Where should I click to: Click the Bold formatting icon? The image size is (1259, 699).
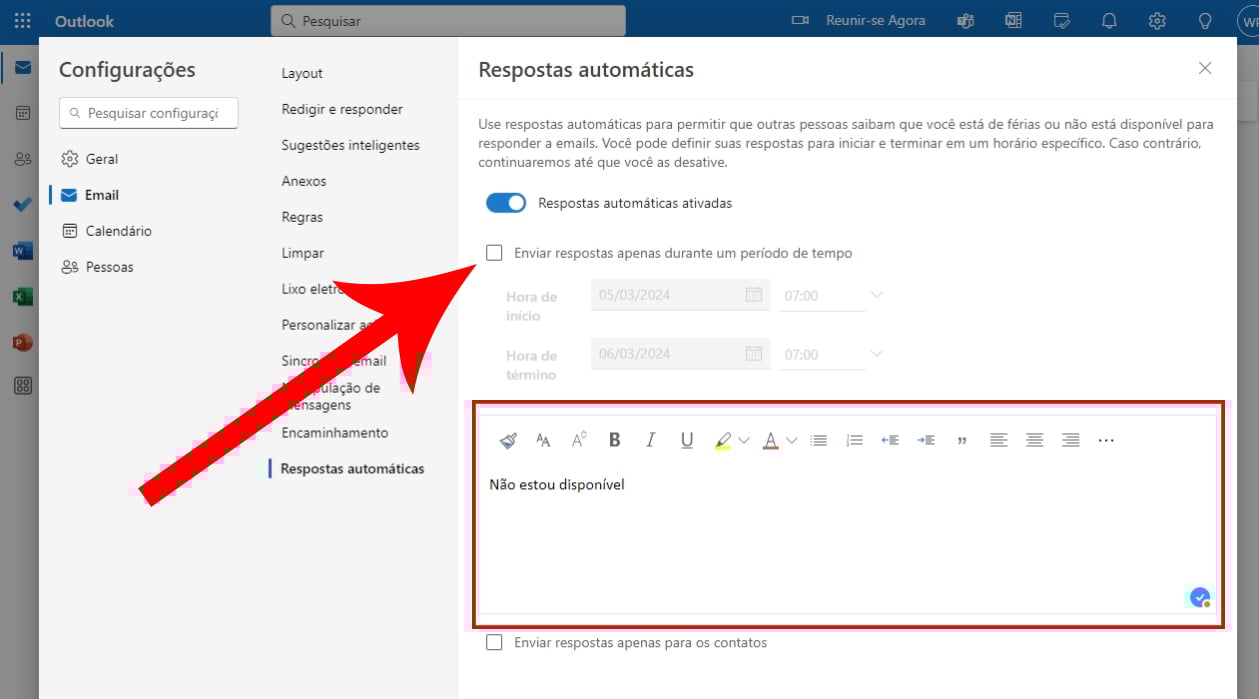615,440
